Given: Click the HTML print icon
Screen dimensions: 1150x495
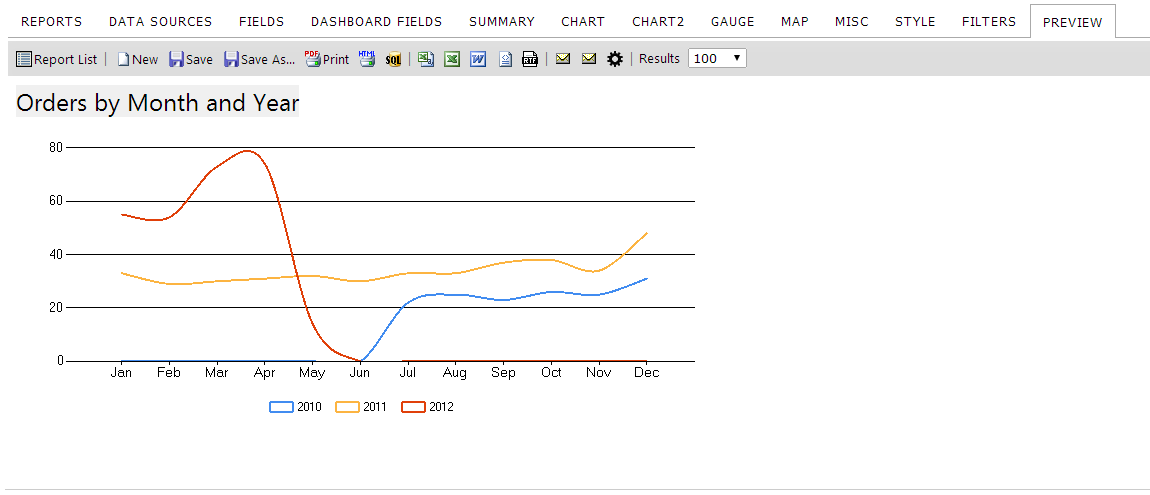Looking at the screenshot, I should point(367,59).
